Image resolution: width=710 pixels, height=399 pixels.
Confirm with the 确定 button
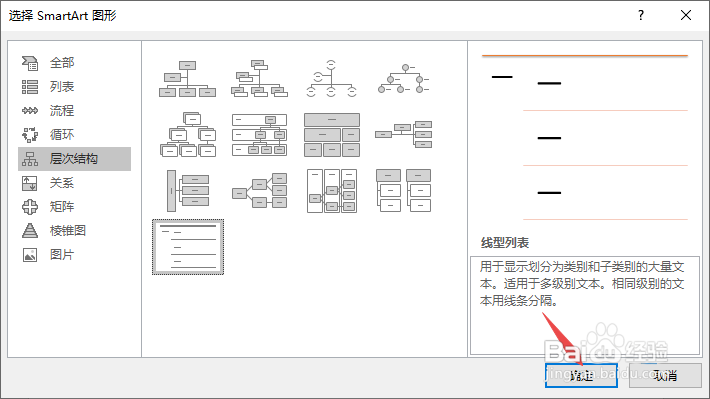581,375
